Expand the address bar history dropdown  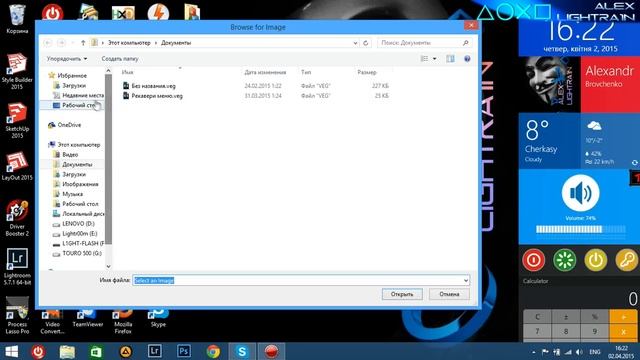pos(355,42)
